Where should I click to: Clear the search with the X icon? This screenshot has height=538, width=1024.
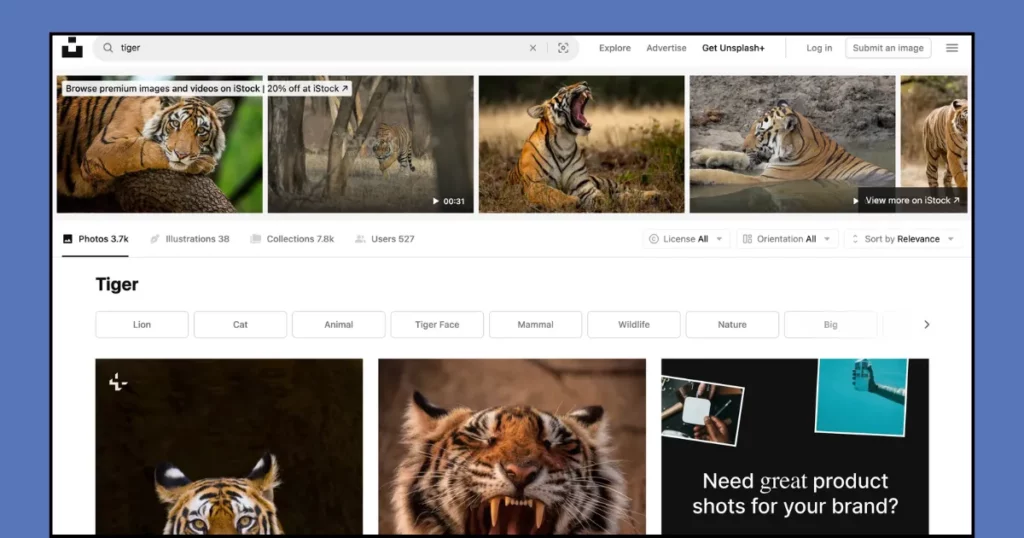[533, 48]
